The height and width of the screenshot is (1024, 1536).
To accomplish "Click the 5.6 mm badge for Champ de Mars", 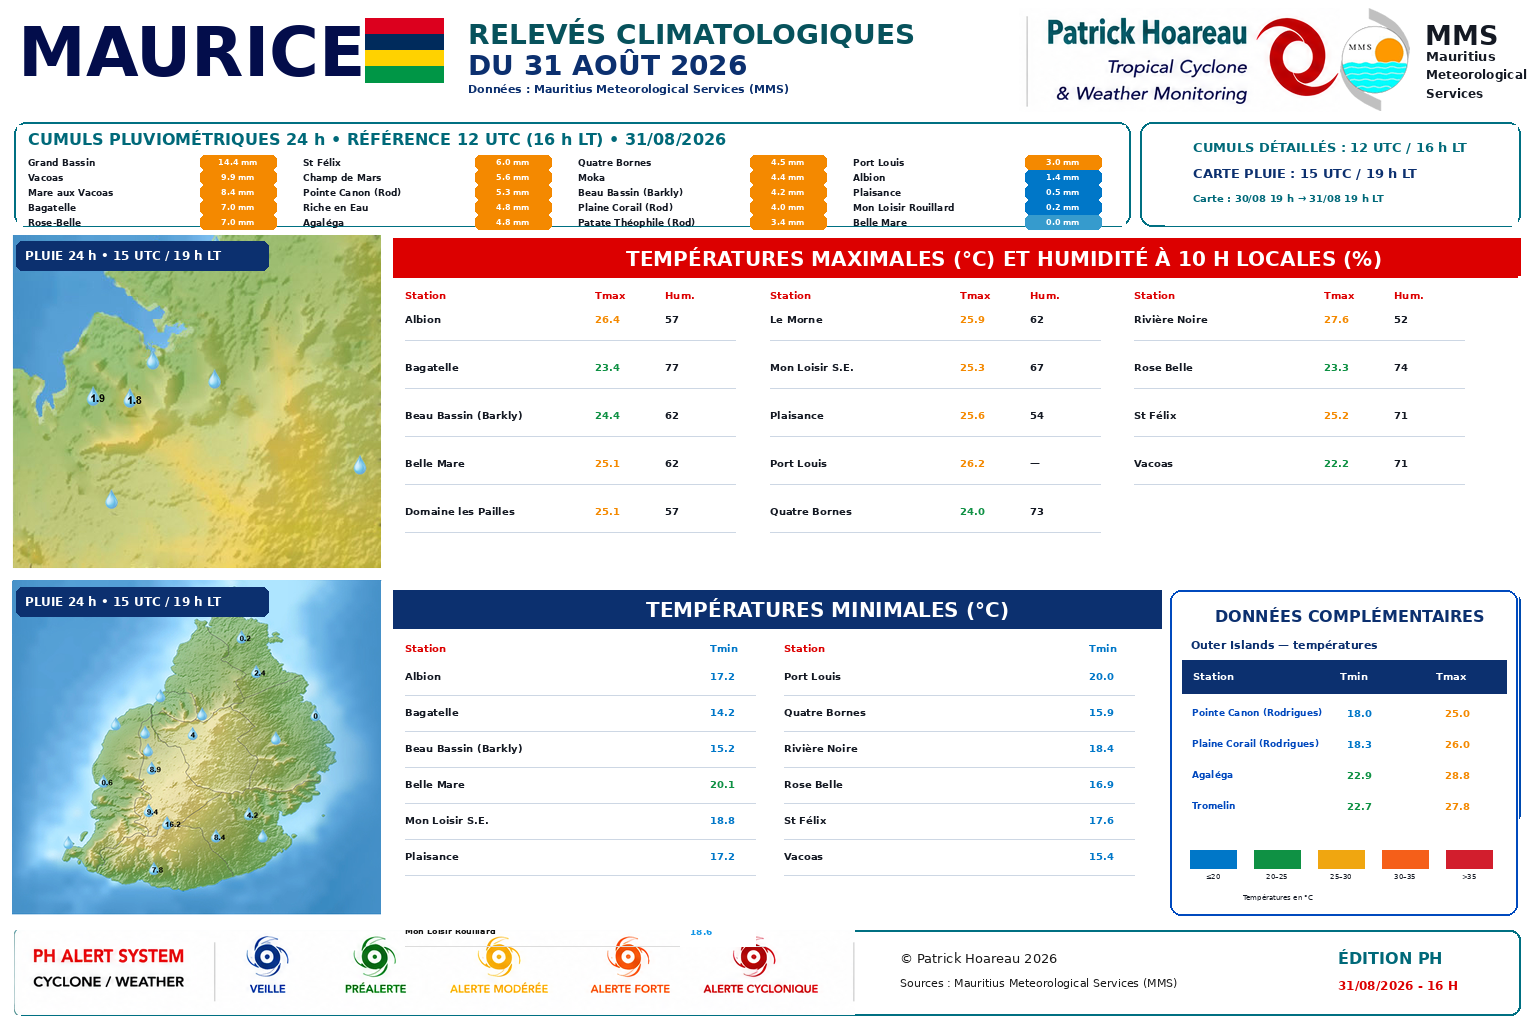I will click(513, 177).
